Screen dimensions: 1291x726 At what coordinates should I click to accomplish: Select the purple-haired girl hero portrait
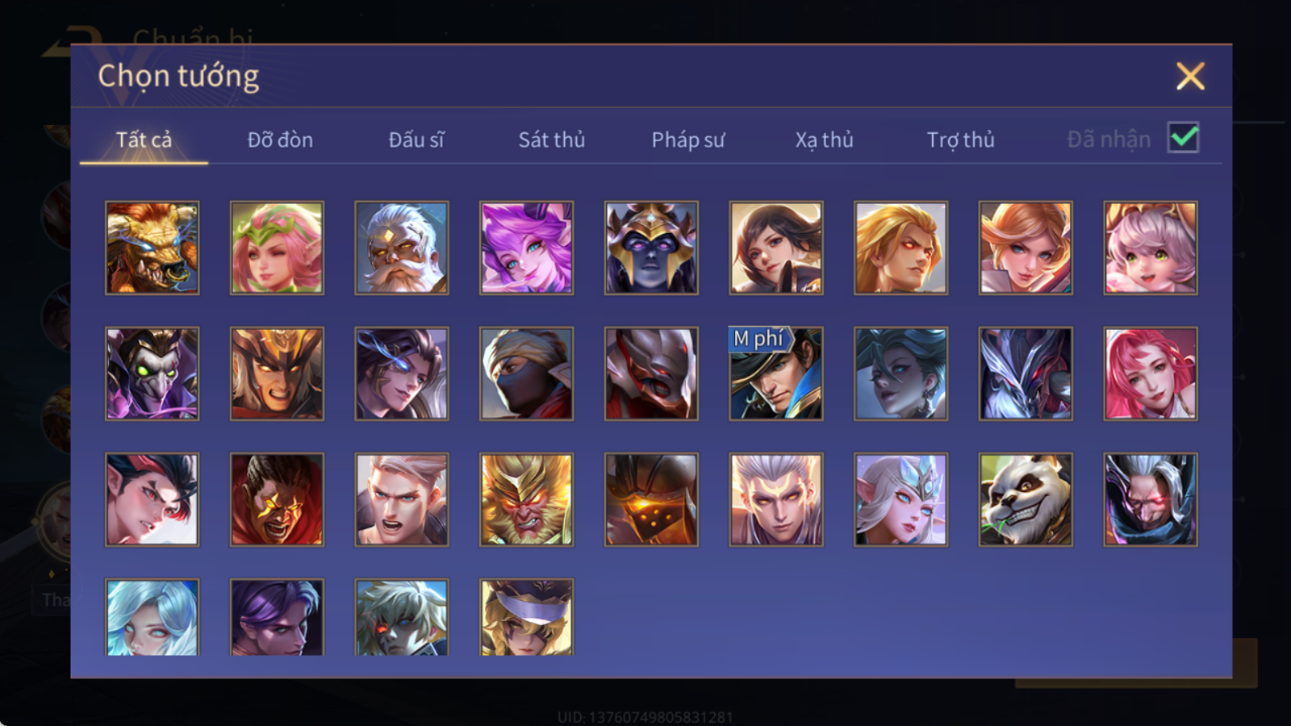tap(526, 247)
